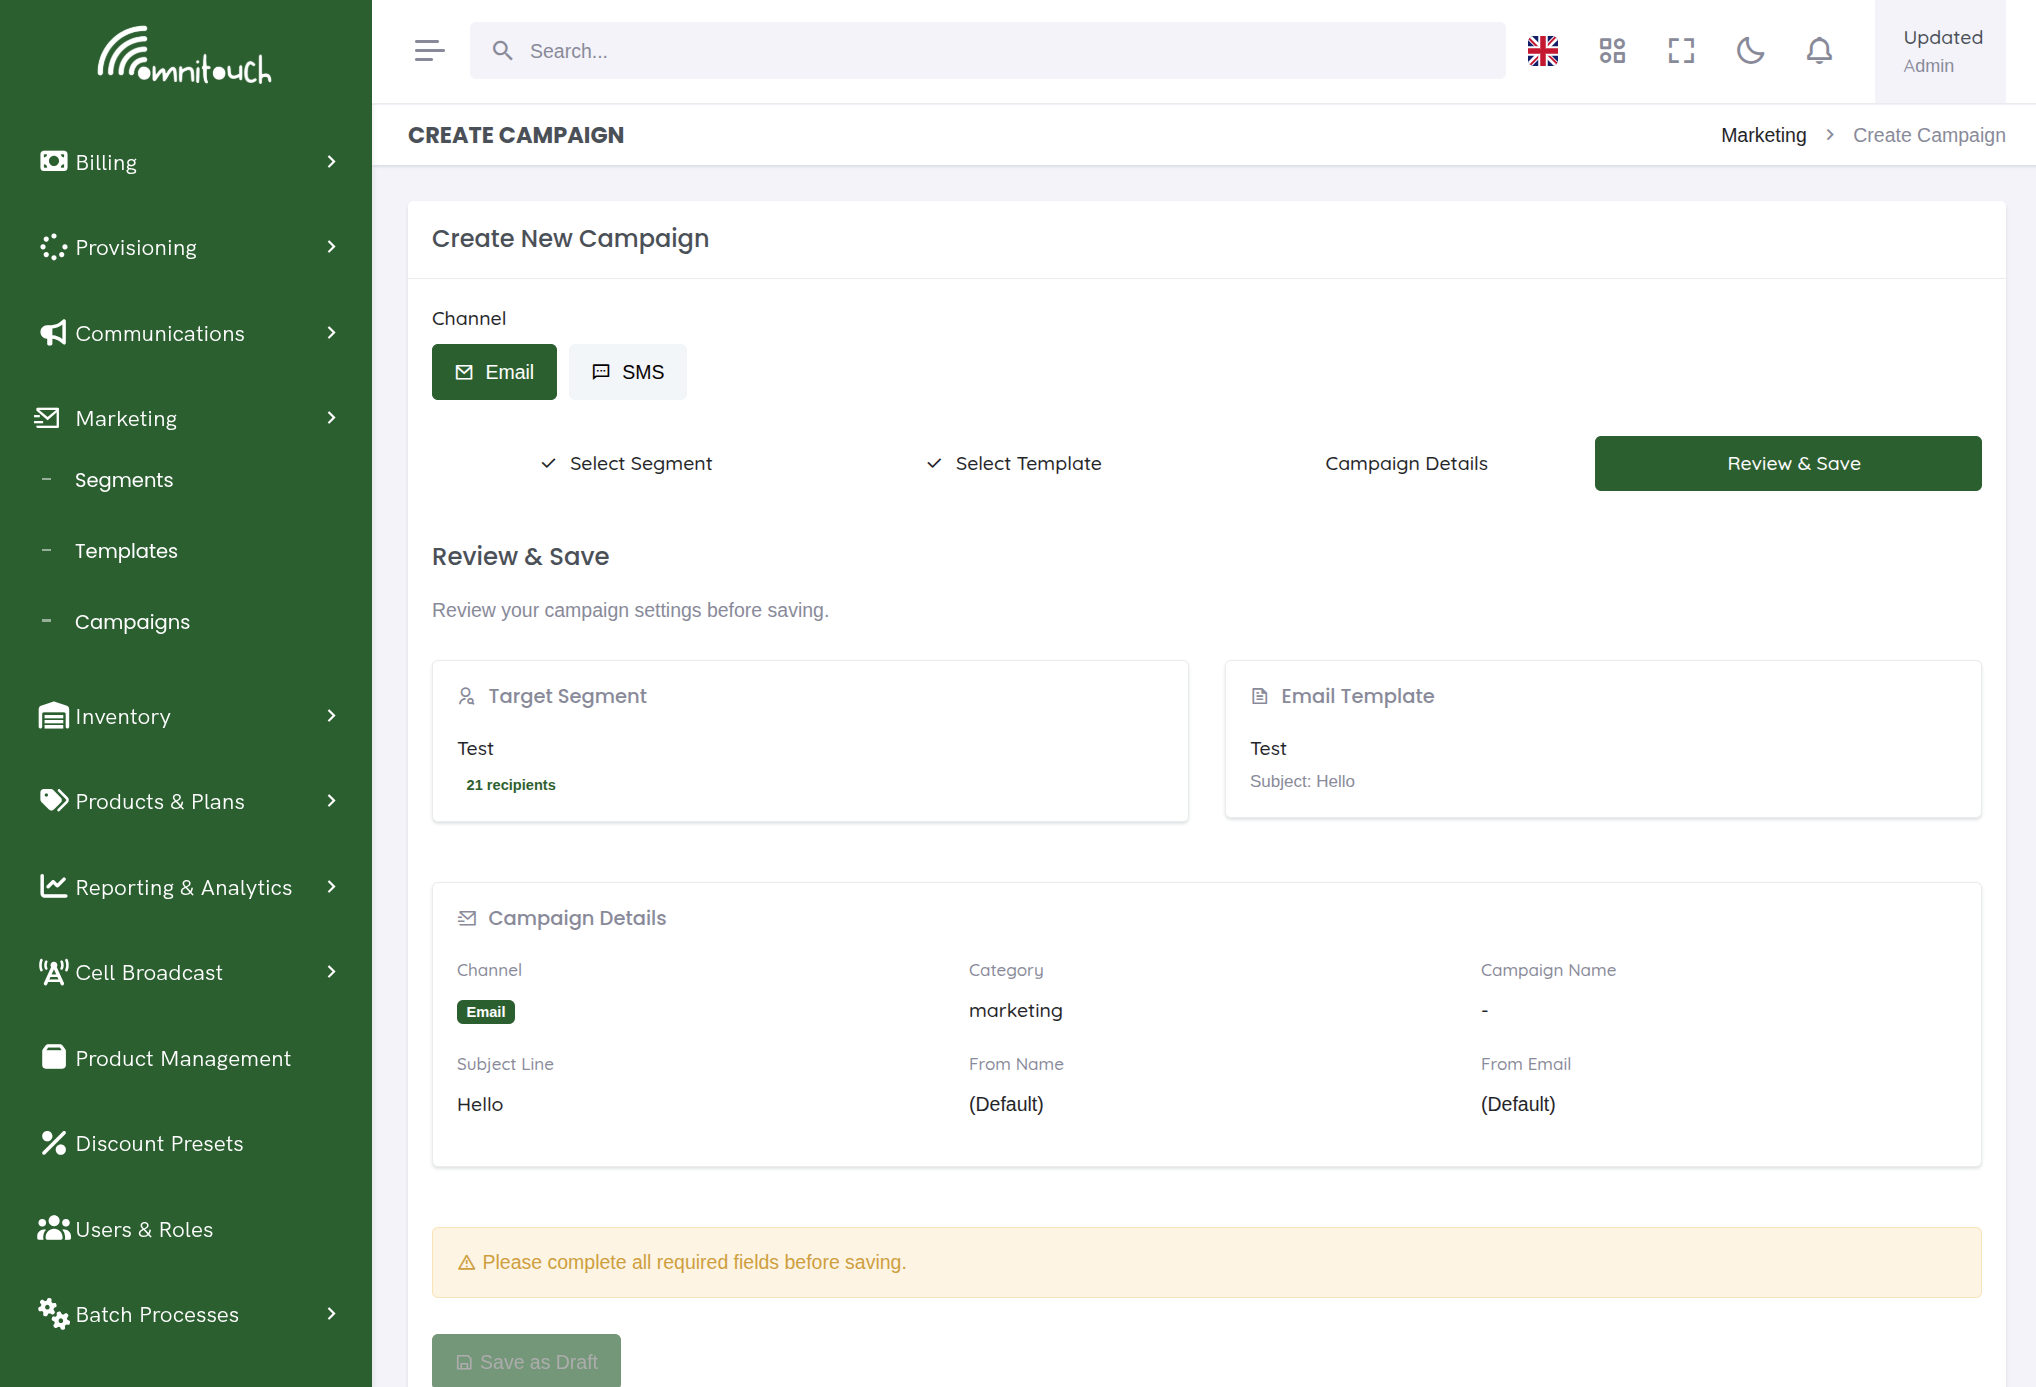This screenshot has height=1387, width=2036.
Task: Click the Communications megaphone icon
Action: pos(53,333)
